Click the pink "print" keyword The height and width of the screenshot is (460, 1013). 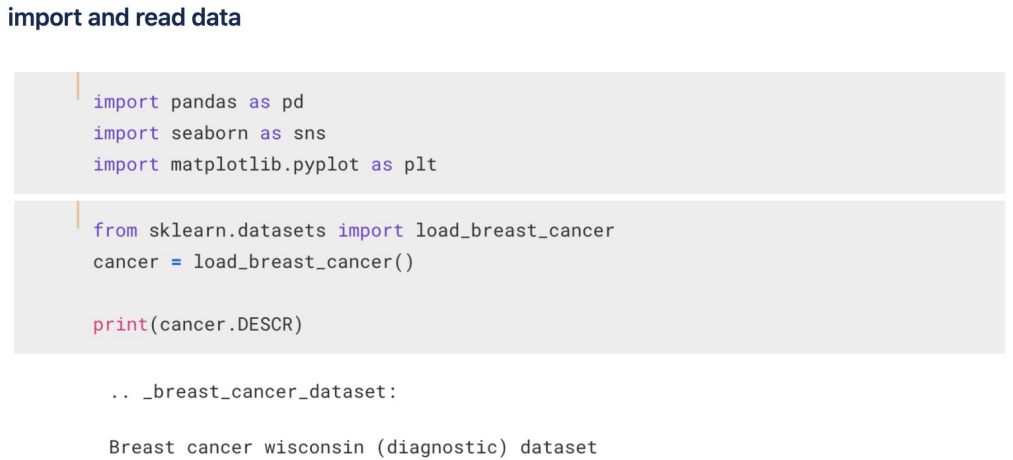tap(121, 324)
